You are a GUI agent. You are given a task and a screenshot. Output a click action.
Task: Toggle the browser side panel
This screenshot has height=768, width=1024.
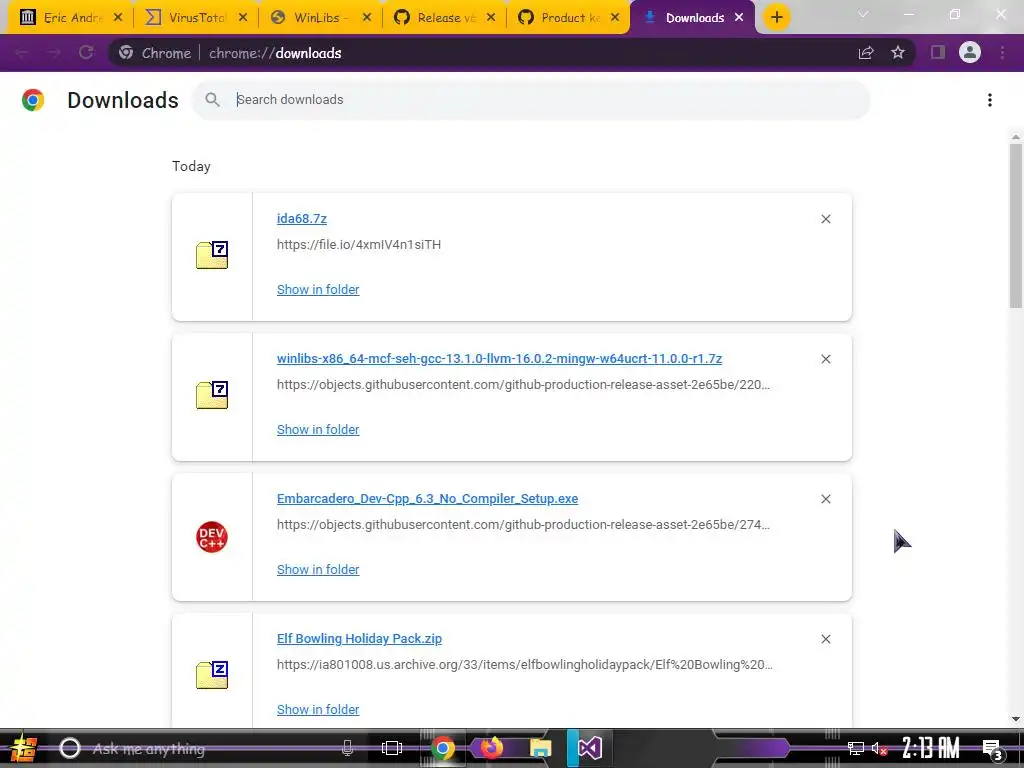[x=938, y=53]
